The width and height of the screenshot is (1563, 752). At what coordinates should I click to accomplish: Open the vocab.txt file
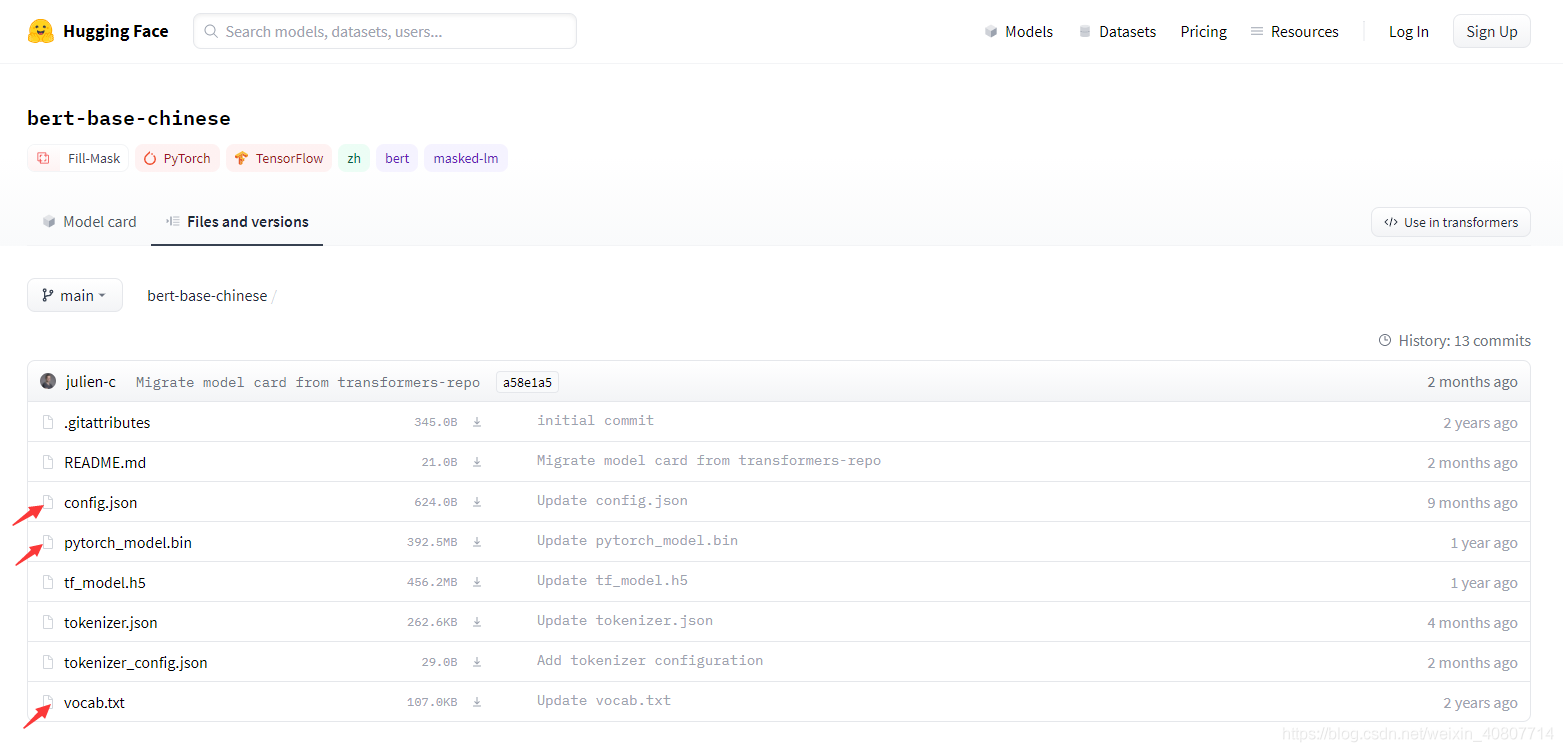click(x=94, y=702)
